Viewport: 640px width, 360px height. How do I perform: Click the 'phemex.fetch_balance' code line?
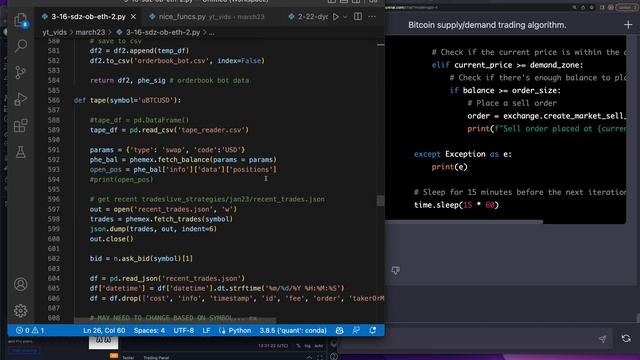click(x=183, y=160)
